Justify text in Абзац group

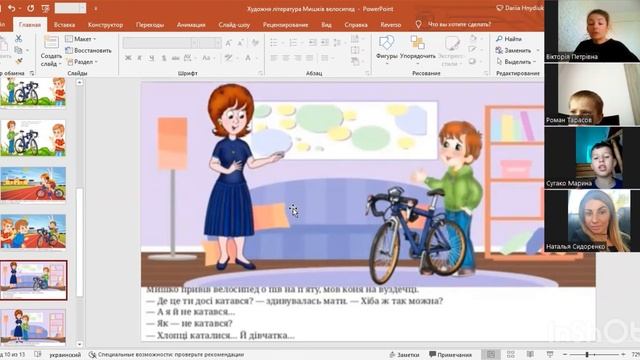tap(310, 58)
